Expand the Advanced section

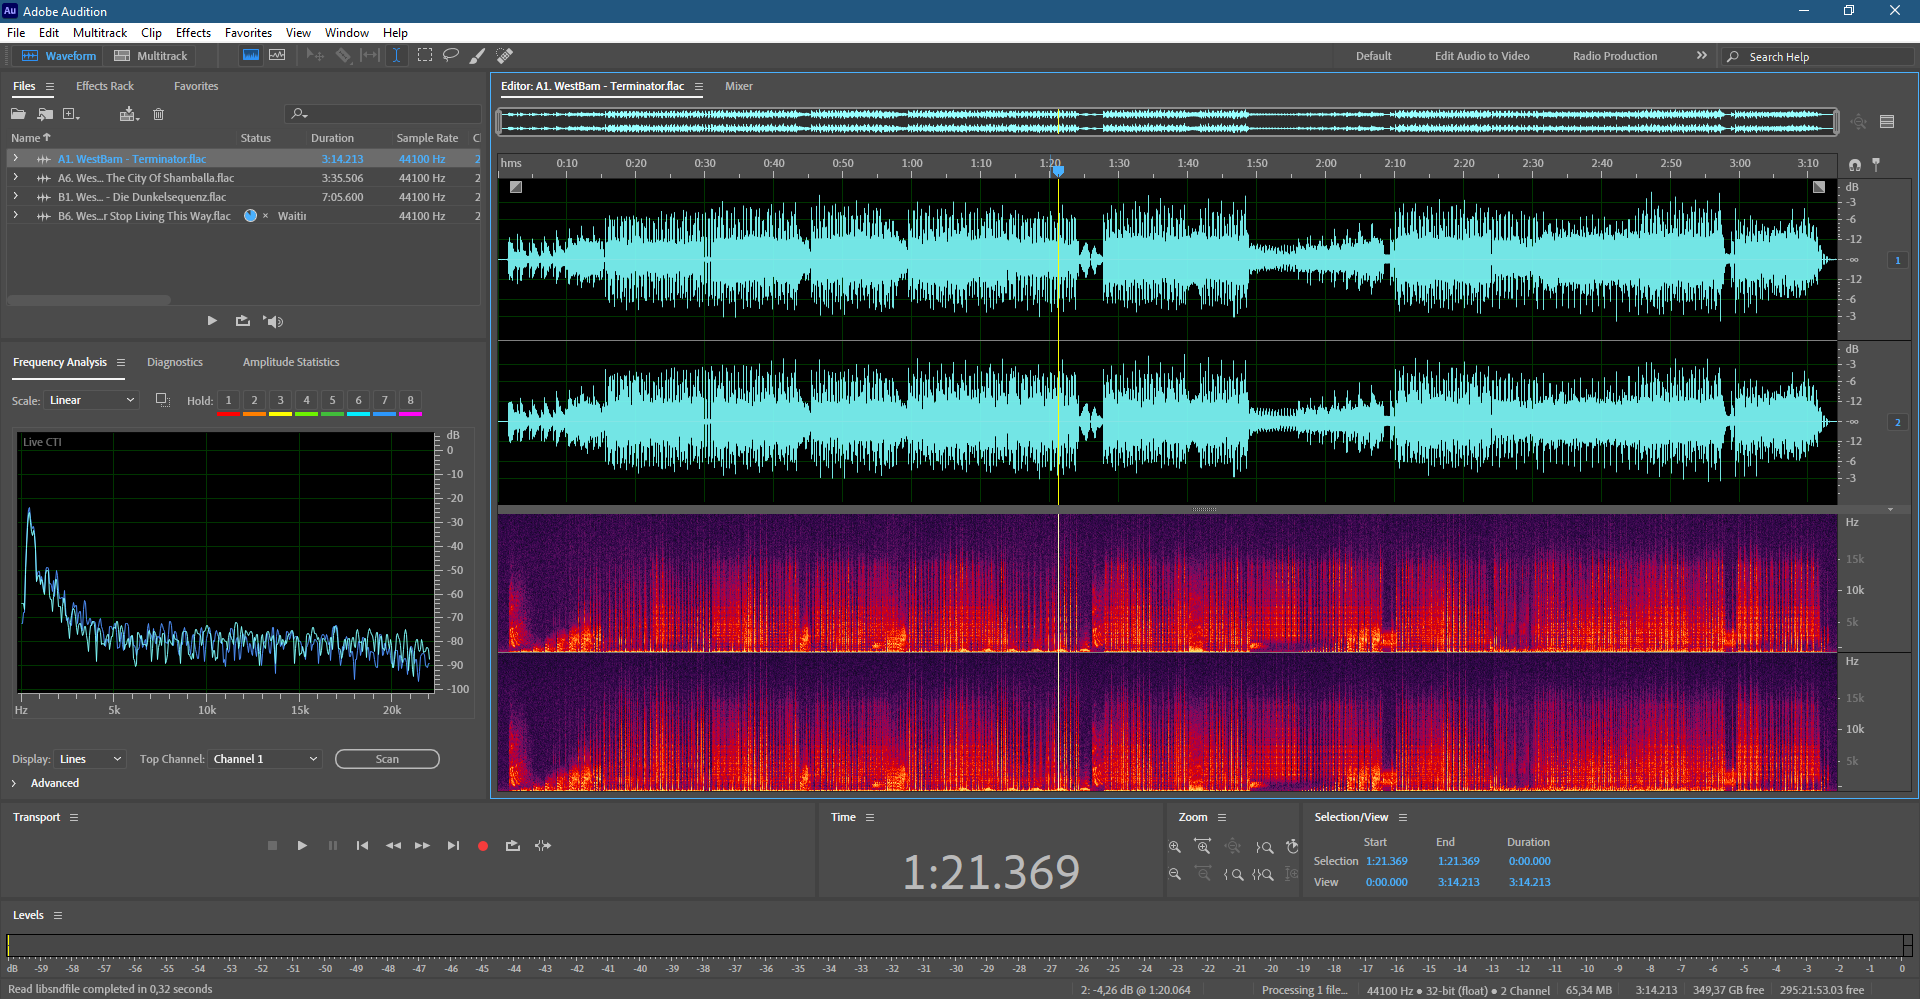14,783
